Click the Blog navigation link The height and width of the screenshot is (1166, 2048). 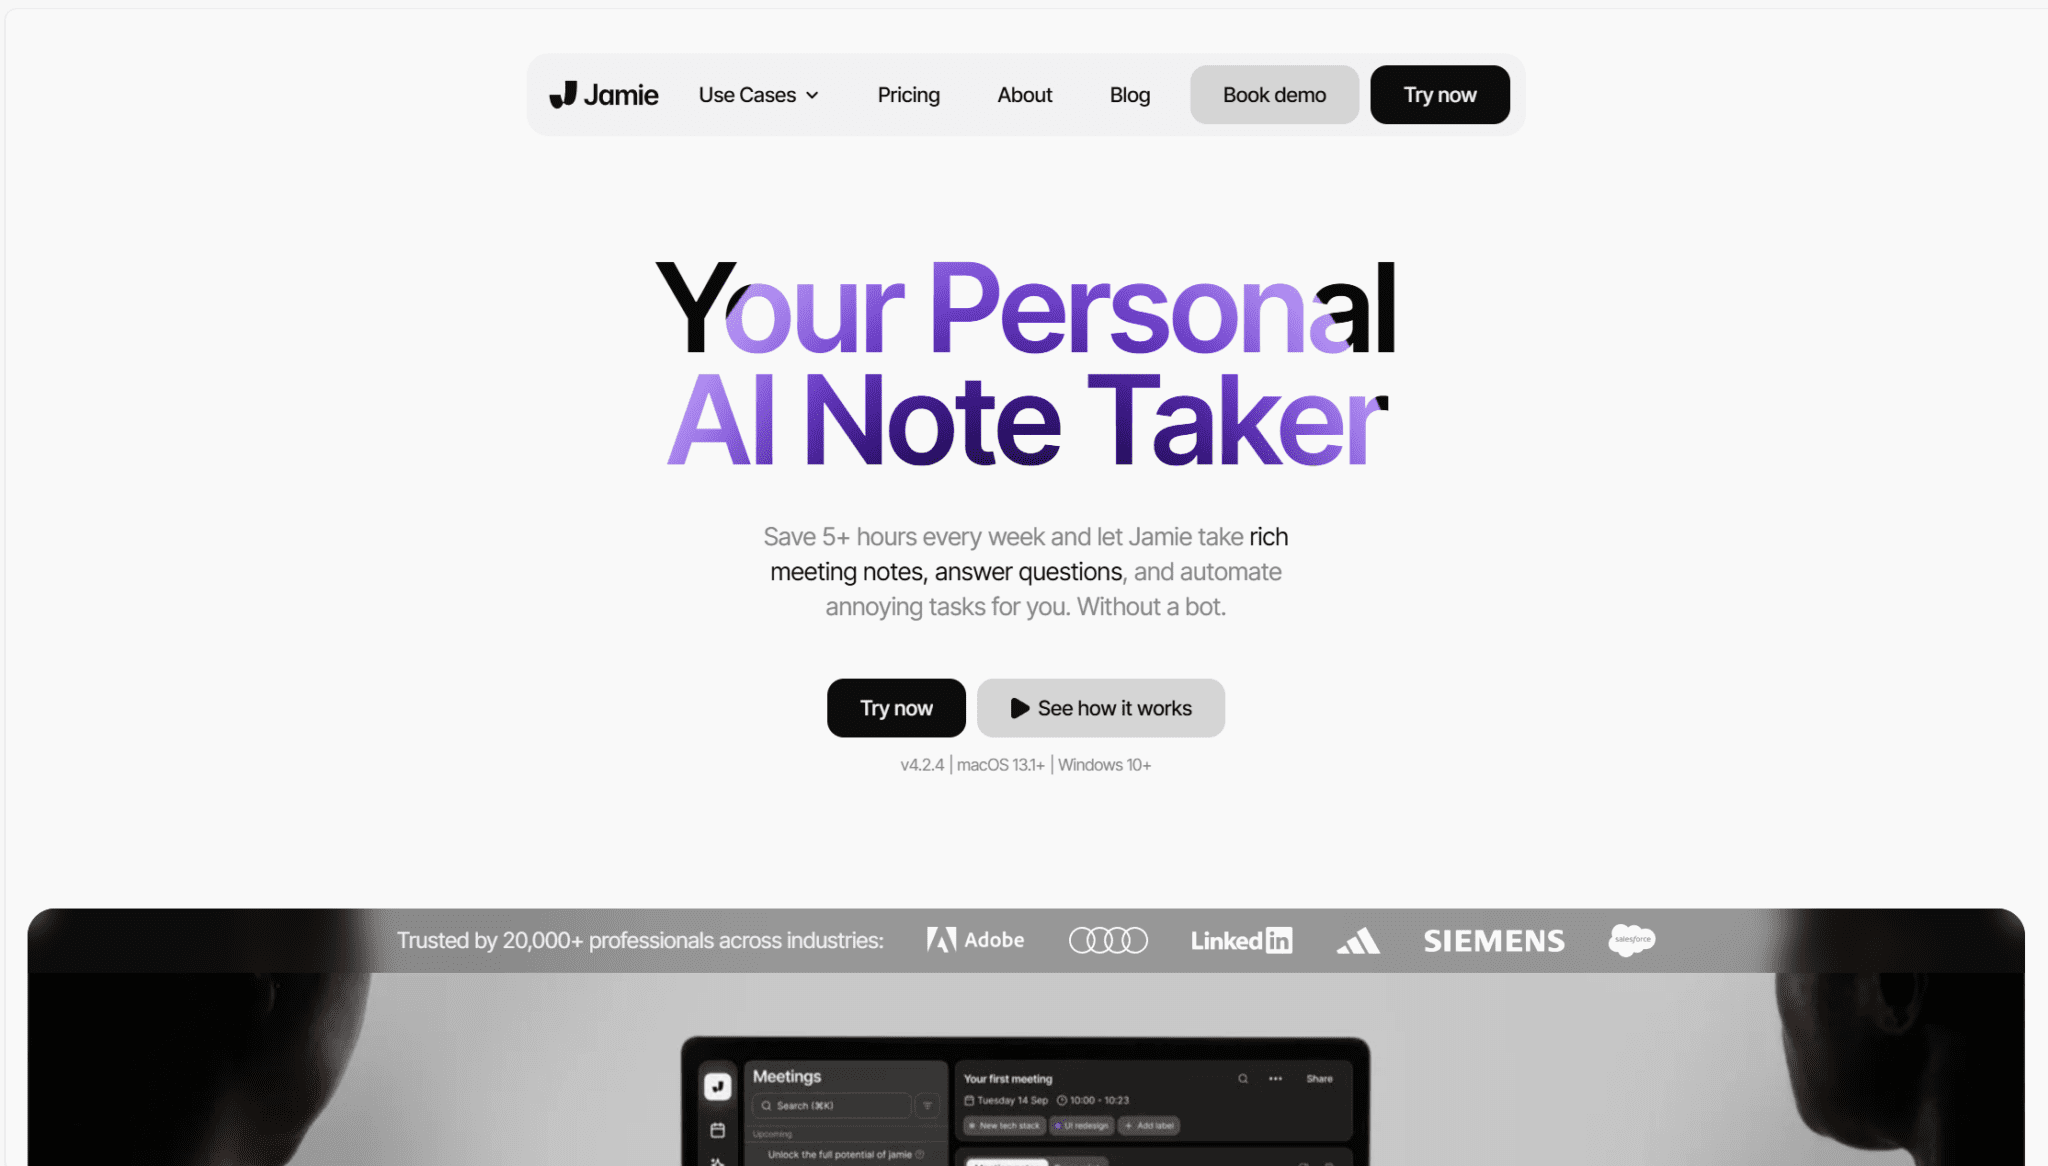[x=1131, y=94]
